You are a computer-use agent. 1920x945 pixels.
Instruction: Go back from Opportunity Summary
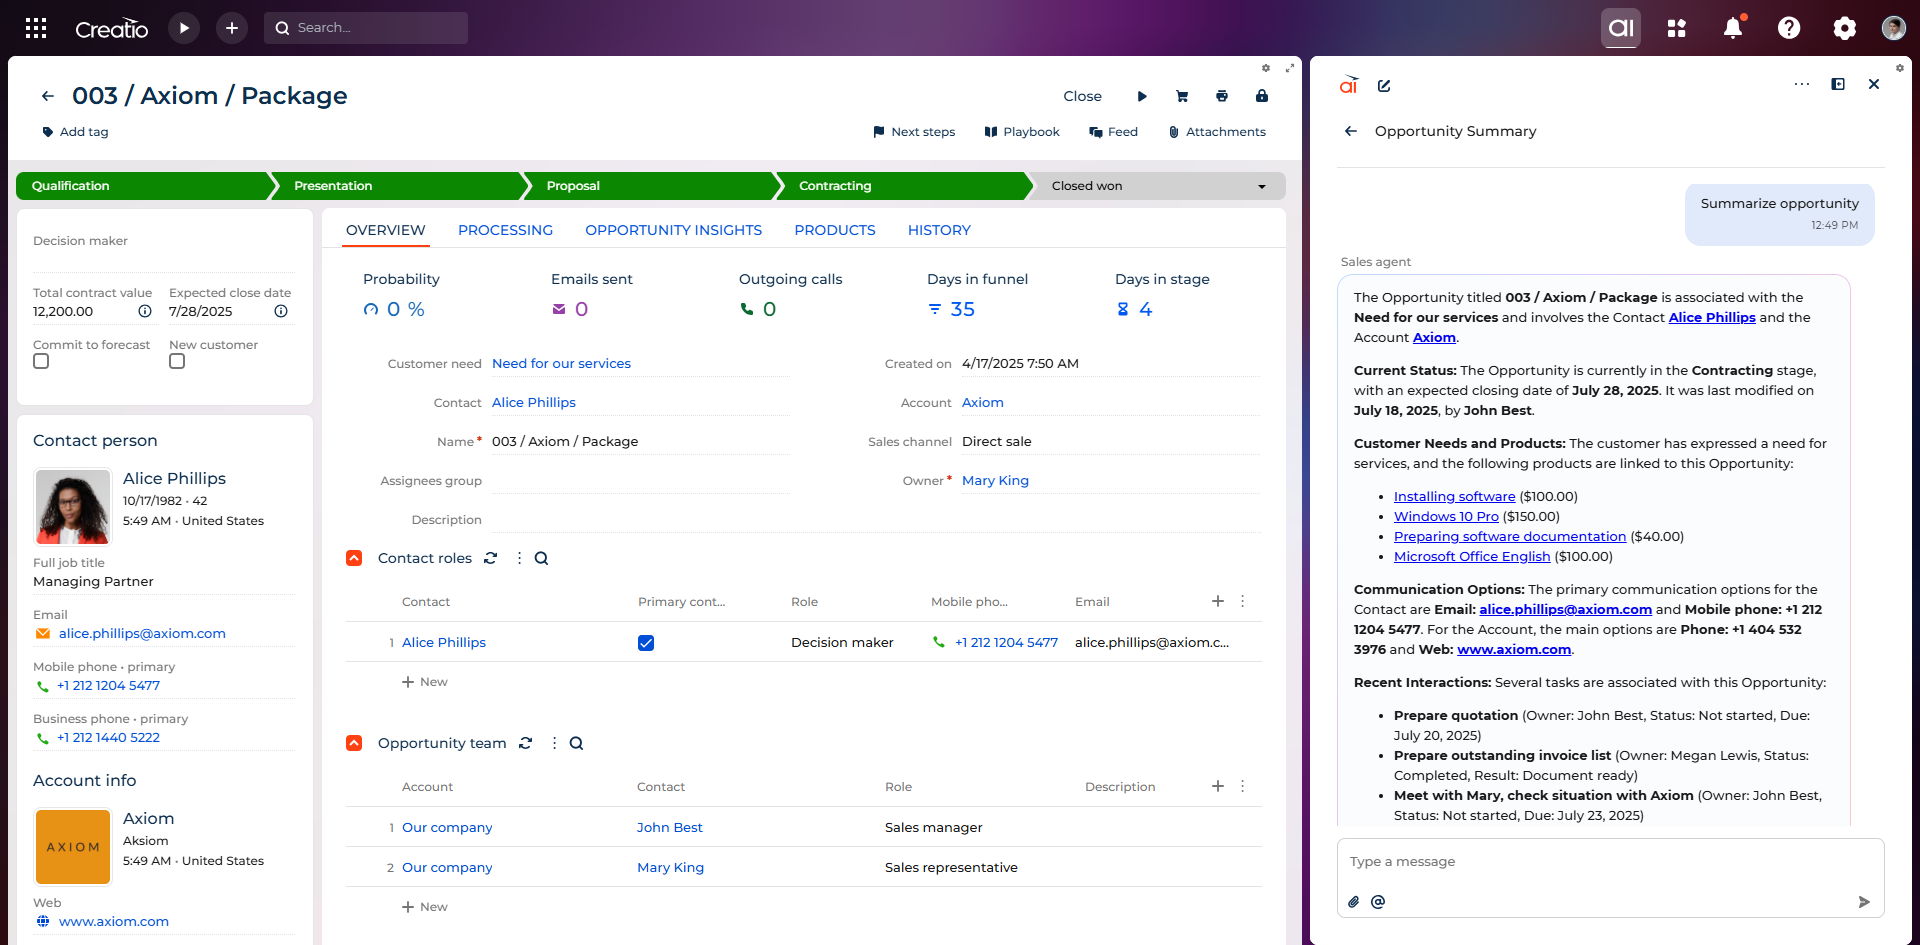click(1351, 131)
